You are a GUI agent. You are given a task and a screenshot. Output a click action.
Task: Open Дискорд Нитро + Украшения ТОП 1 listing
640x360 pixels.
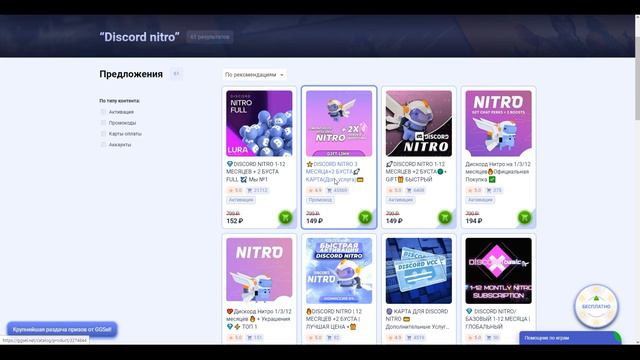point(258,319)
